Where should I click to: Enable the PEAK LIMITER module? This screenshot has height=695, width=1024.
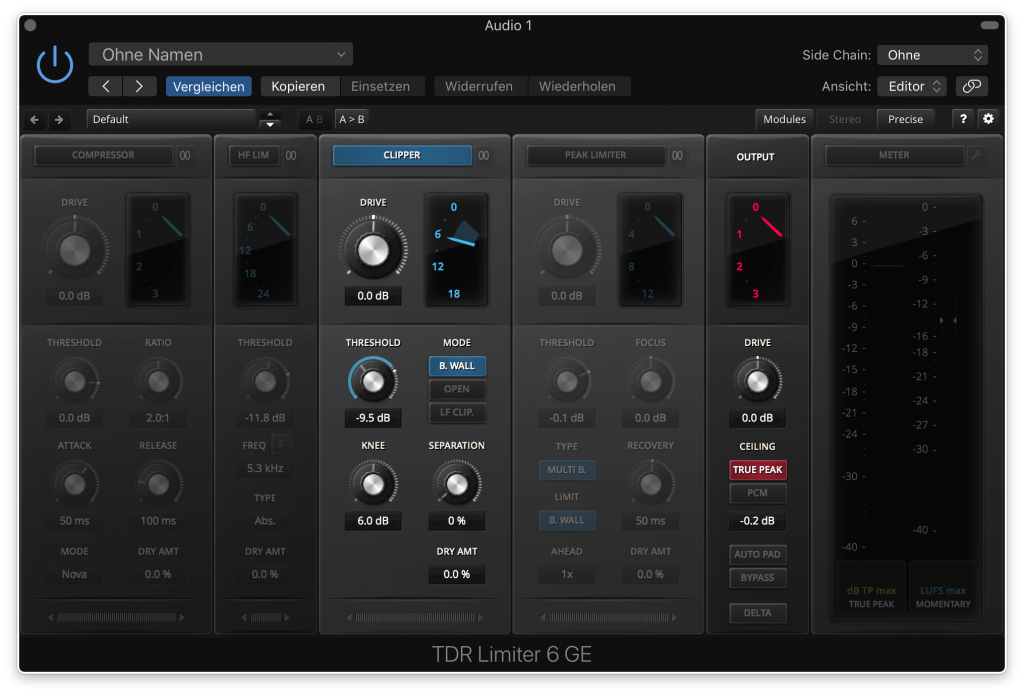click(x=596, y=155)
